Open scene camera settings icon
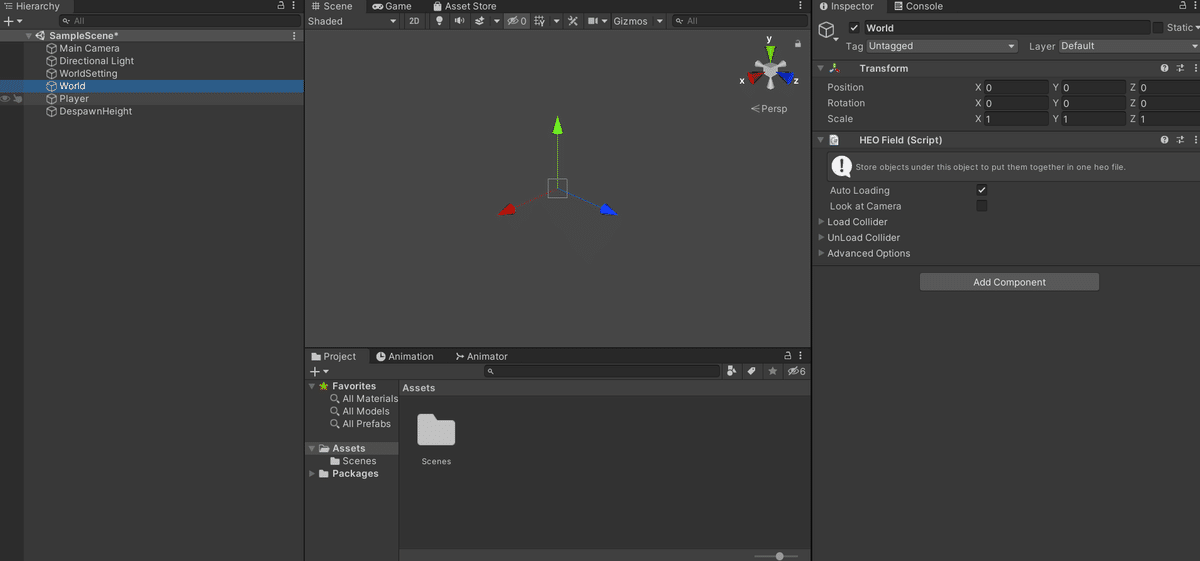Image resolution: width=1200 pixels, height=561 pixels. coord(593,21)
